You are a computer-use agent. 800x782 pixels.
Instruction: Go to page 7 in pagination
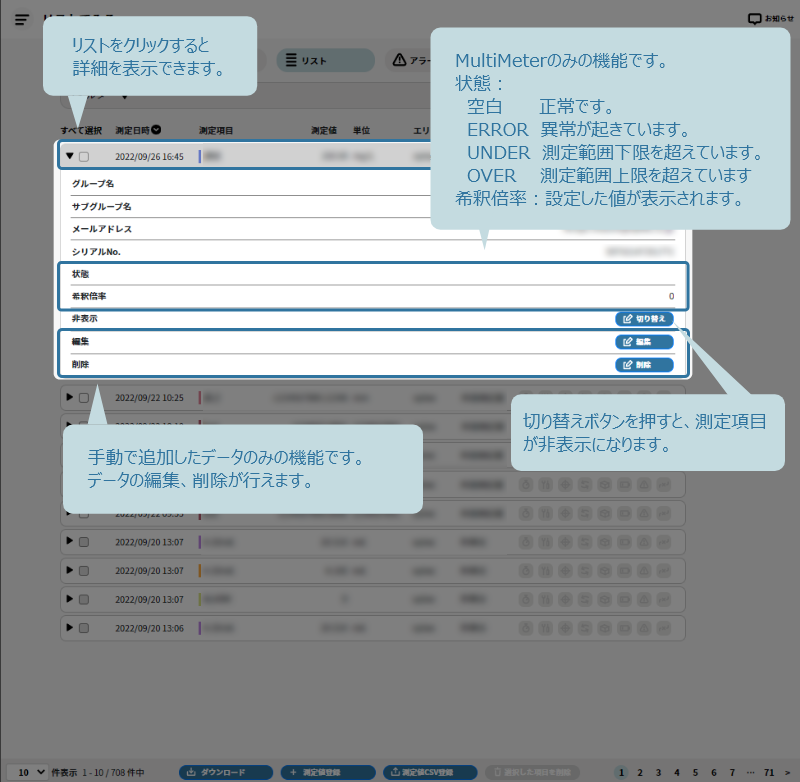pyautogui.click(x=732, y=772)
